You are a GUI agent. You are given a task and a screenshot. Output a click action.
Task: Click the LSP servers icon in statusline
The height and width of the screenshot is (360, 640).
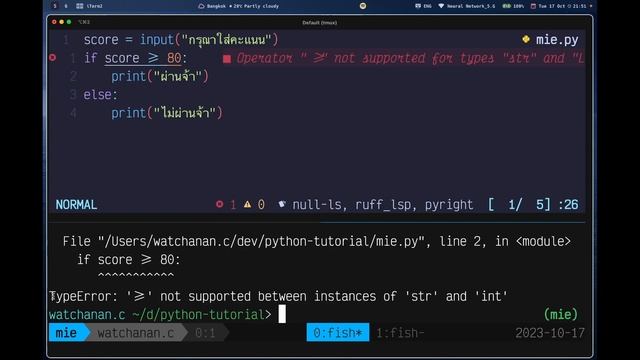coord(282,204)
